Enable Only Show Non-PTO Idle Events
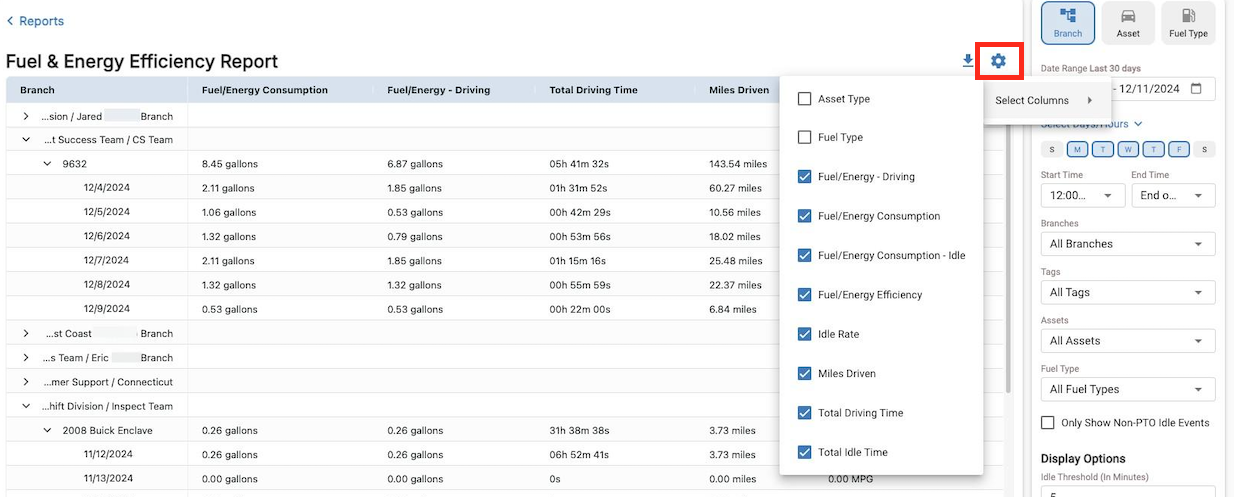Screen dimensions: 1234x497 tap(1048, 423)
